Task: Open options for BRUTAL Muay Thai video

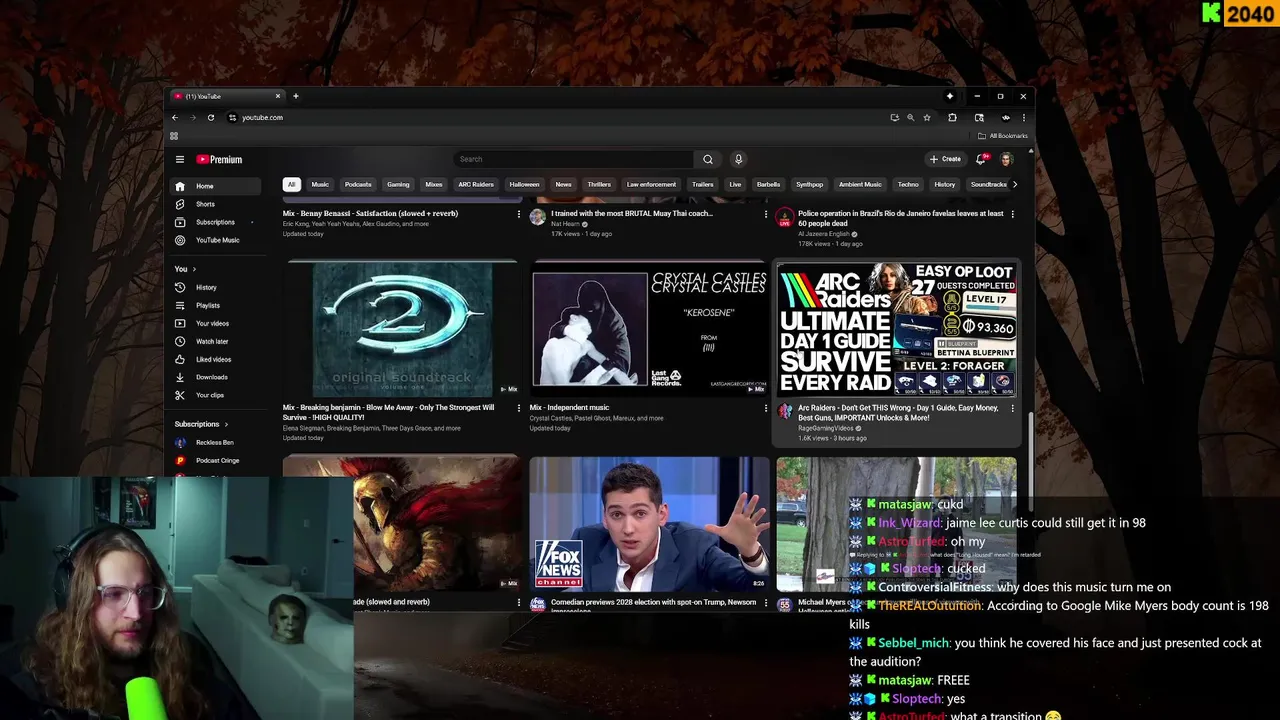Action: 766,214
